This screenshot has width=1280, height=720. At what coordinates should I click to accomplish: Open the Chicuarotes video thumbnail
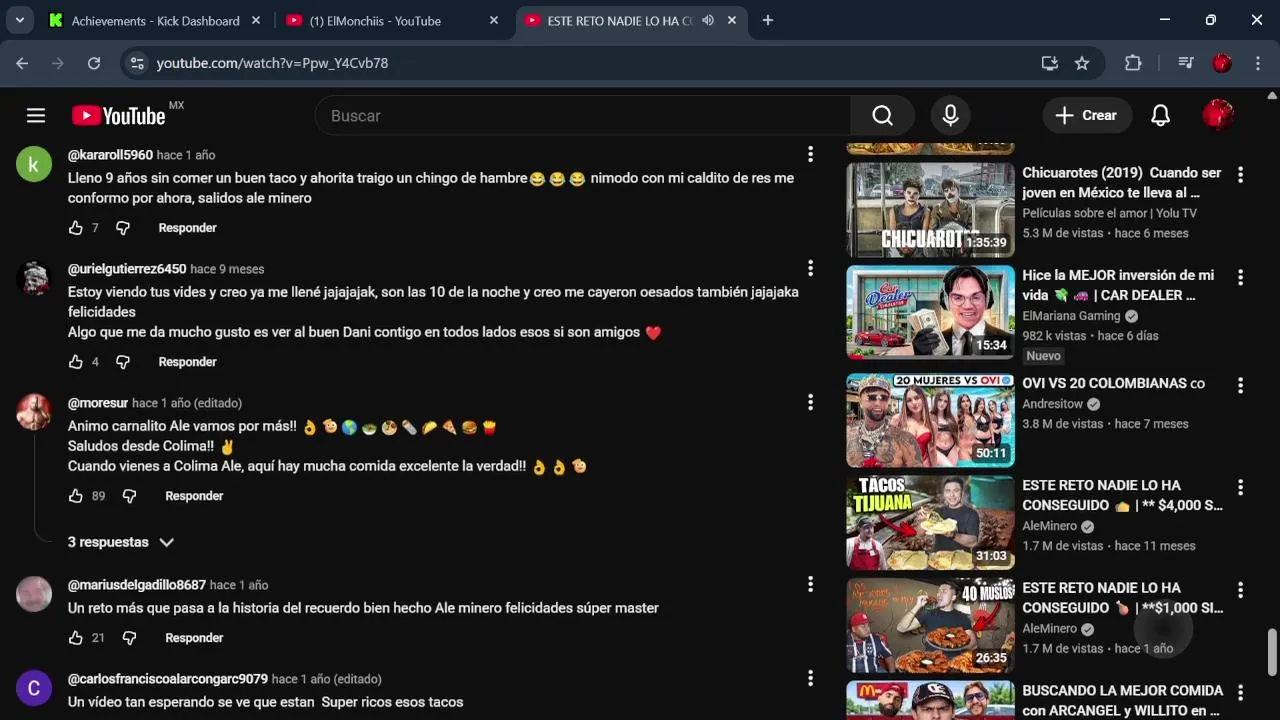coord(930,210)
